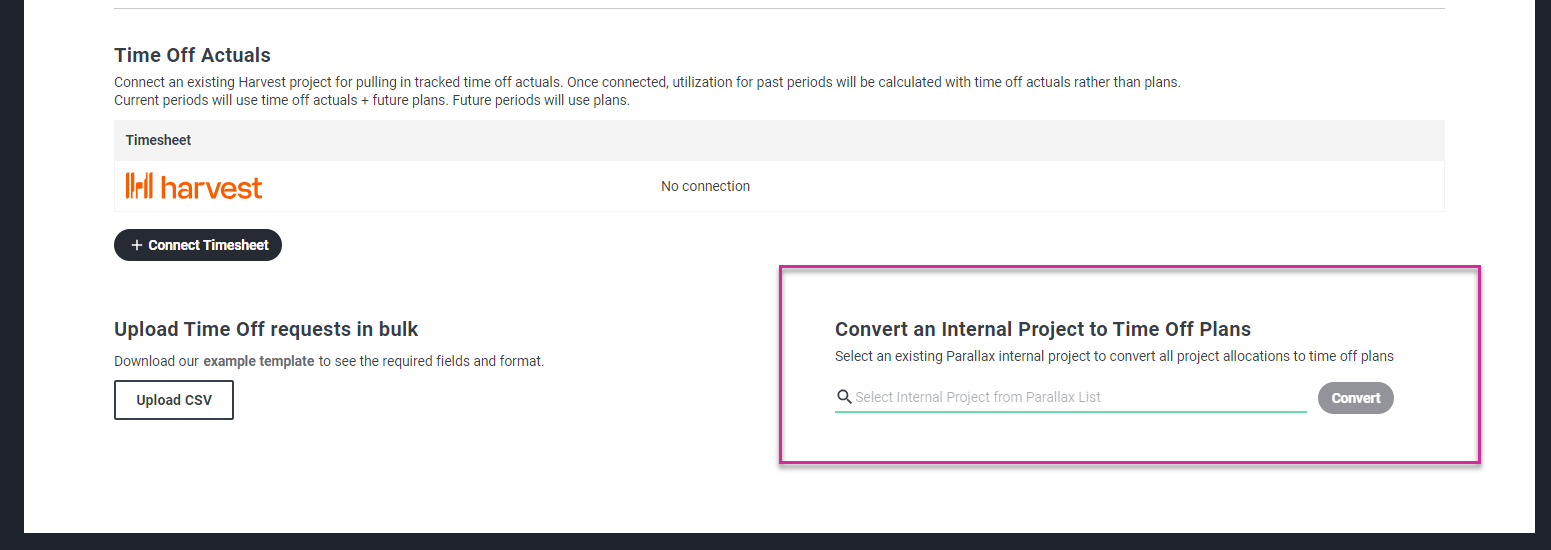Screen dimensions: 1551x550
Task: Click Convert an Internal Project heading
Action: pyautogui.click(x=1043, y=329)
